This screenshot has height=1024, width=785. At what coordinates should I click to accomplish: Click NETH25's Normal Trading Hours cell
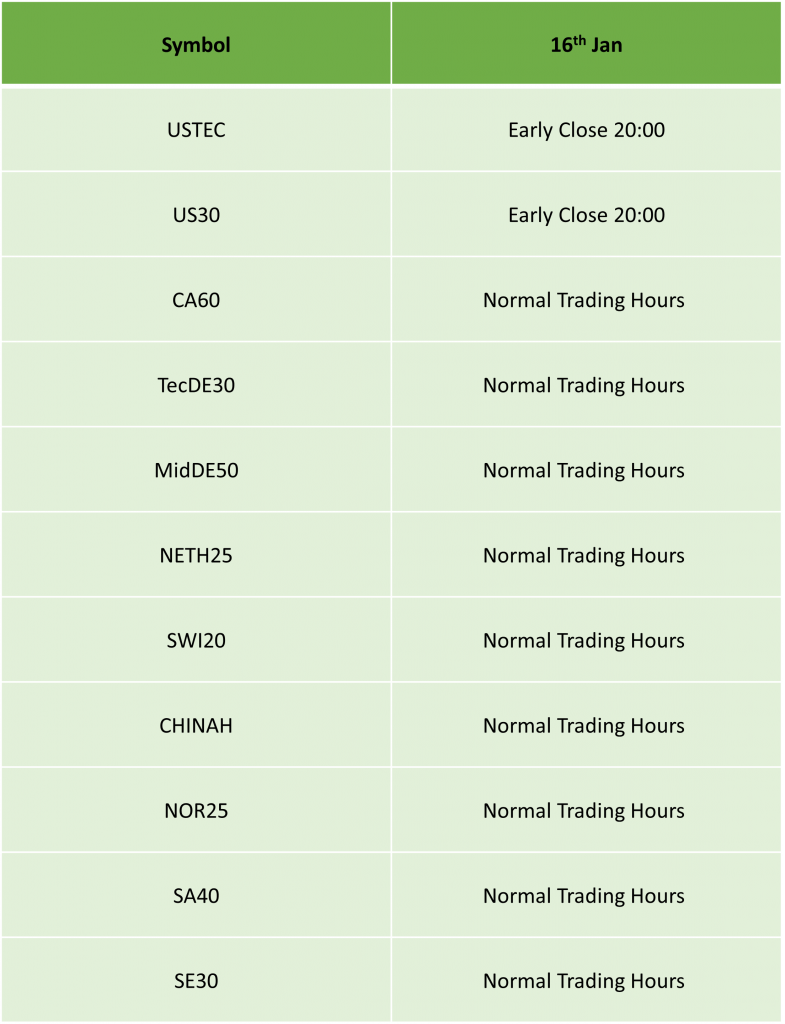coord(586,555)
